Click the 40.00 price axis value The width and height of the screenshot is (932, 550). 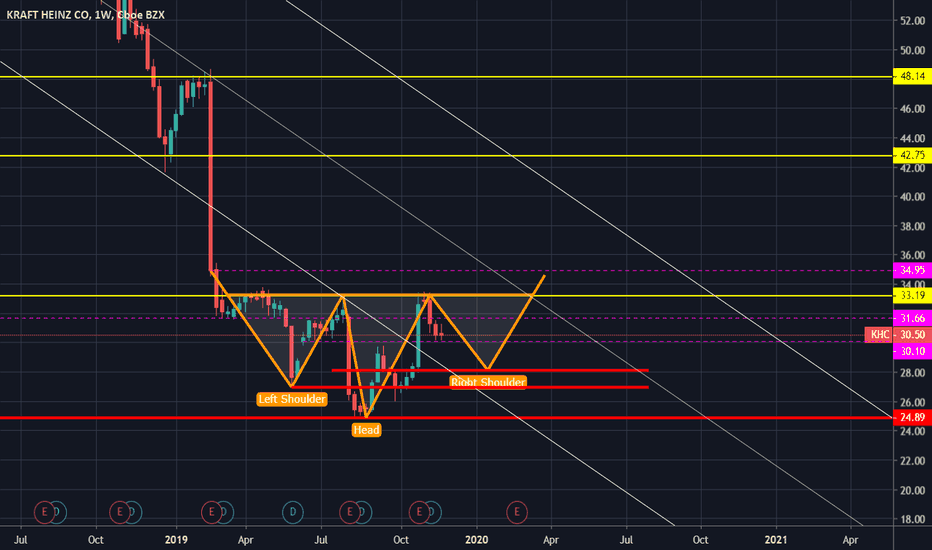pyautogui.click(x=912, y=197)
